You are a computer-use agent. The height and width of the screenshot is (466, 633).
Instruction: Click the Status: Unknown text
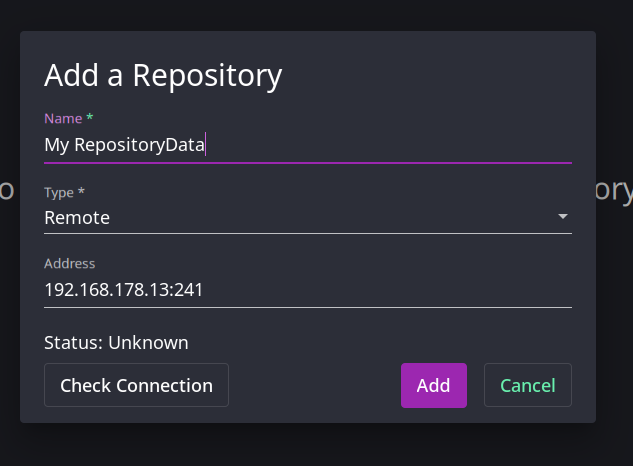coord(116,343)
